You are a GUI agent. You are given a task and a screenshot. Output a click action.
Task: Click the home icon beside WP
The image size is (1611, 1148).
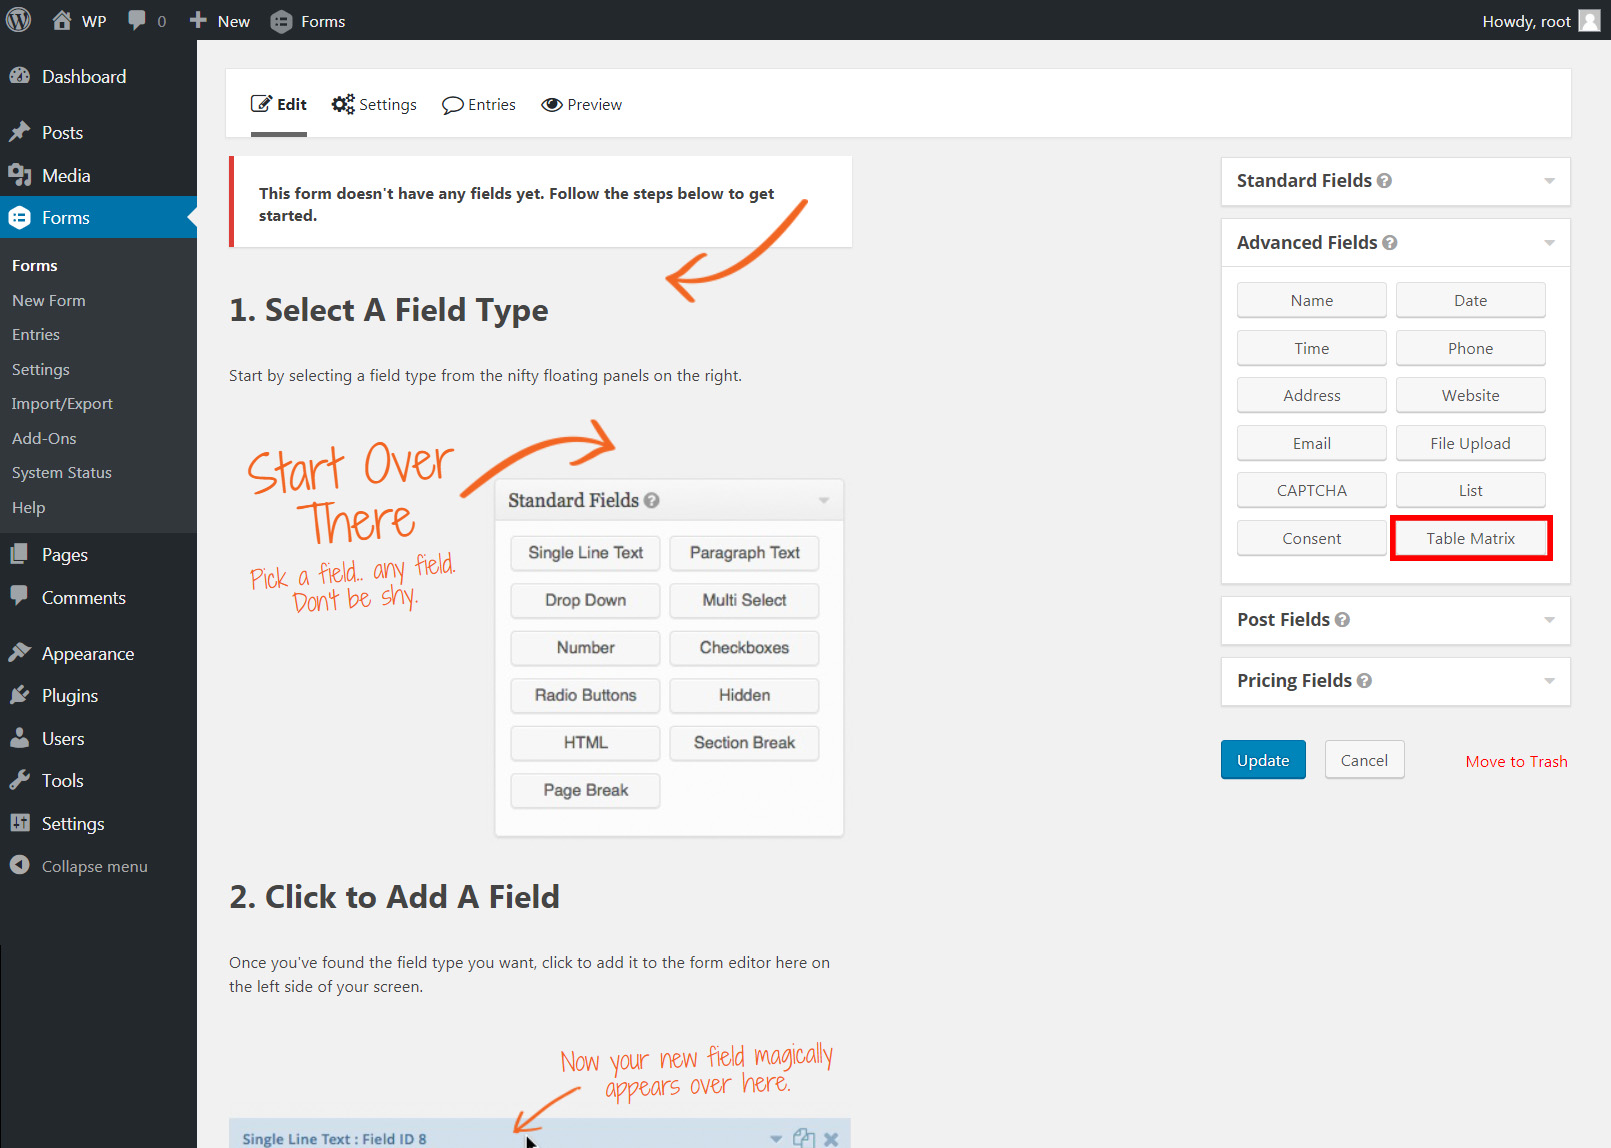[x=62, y=20]
